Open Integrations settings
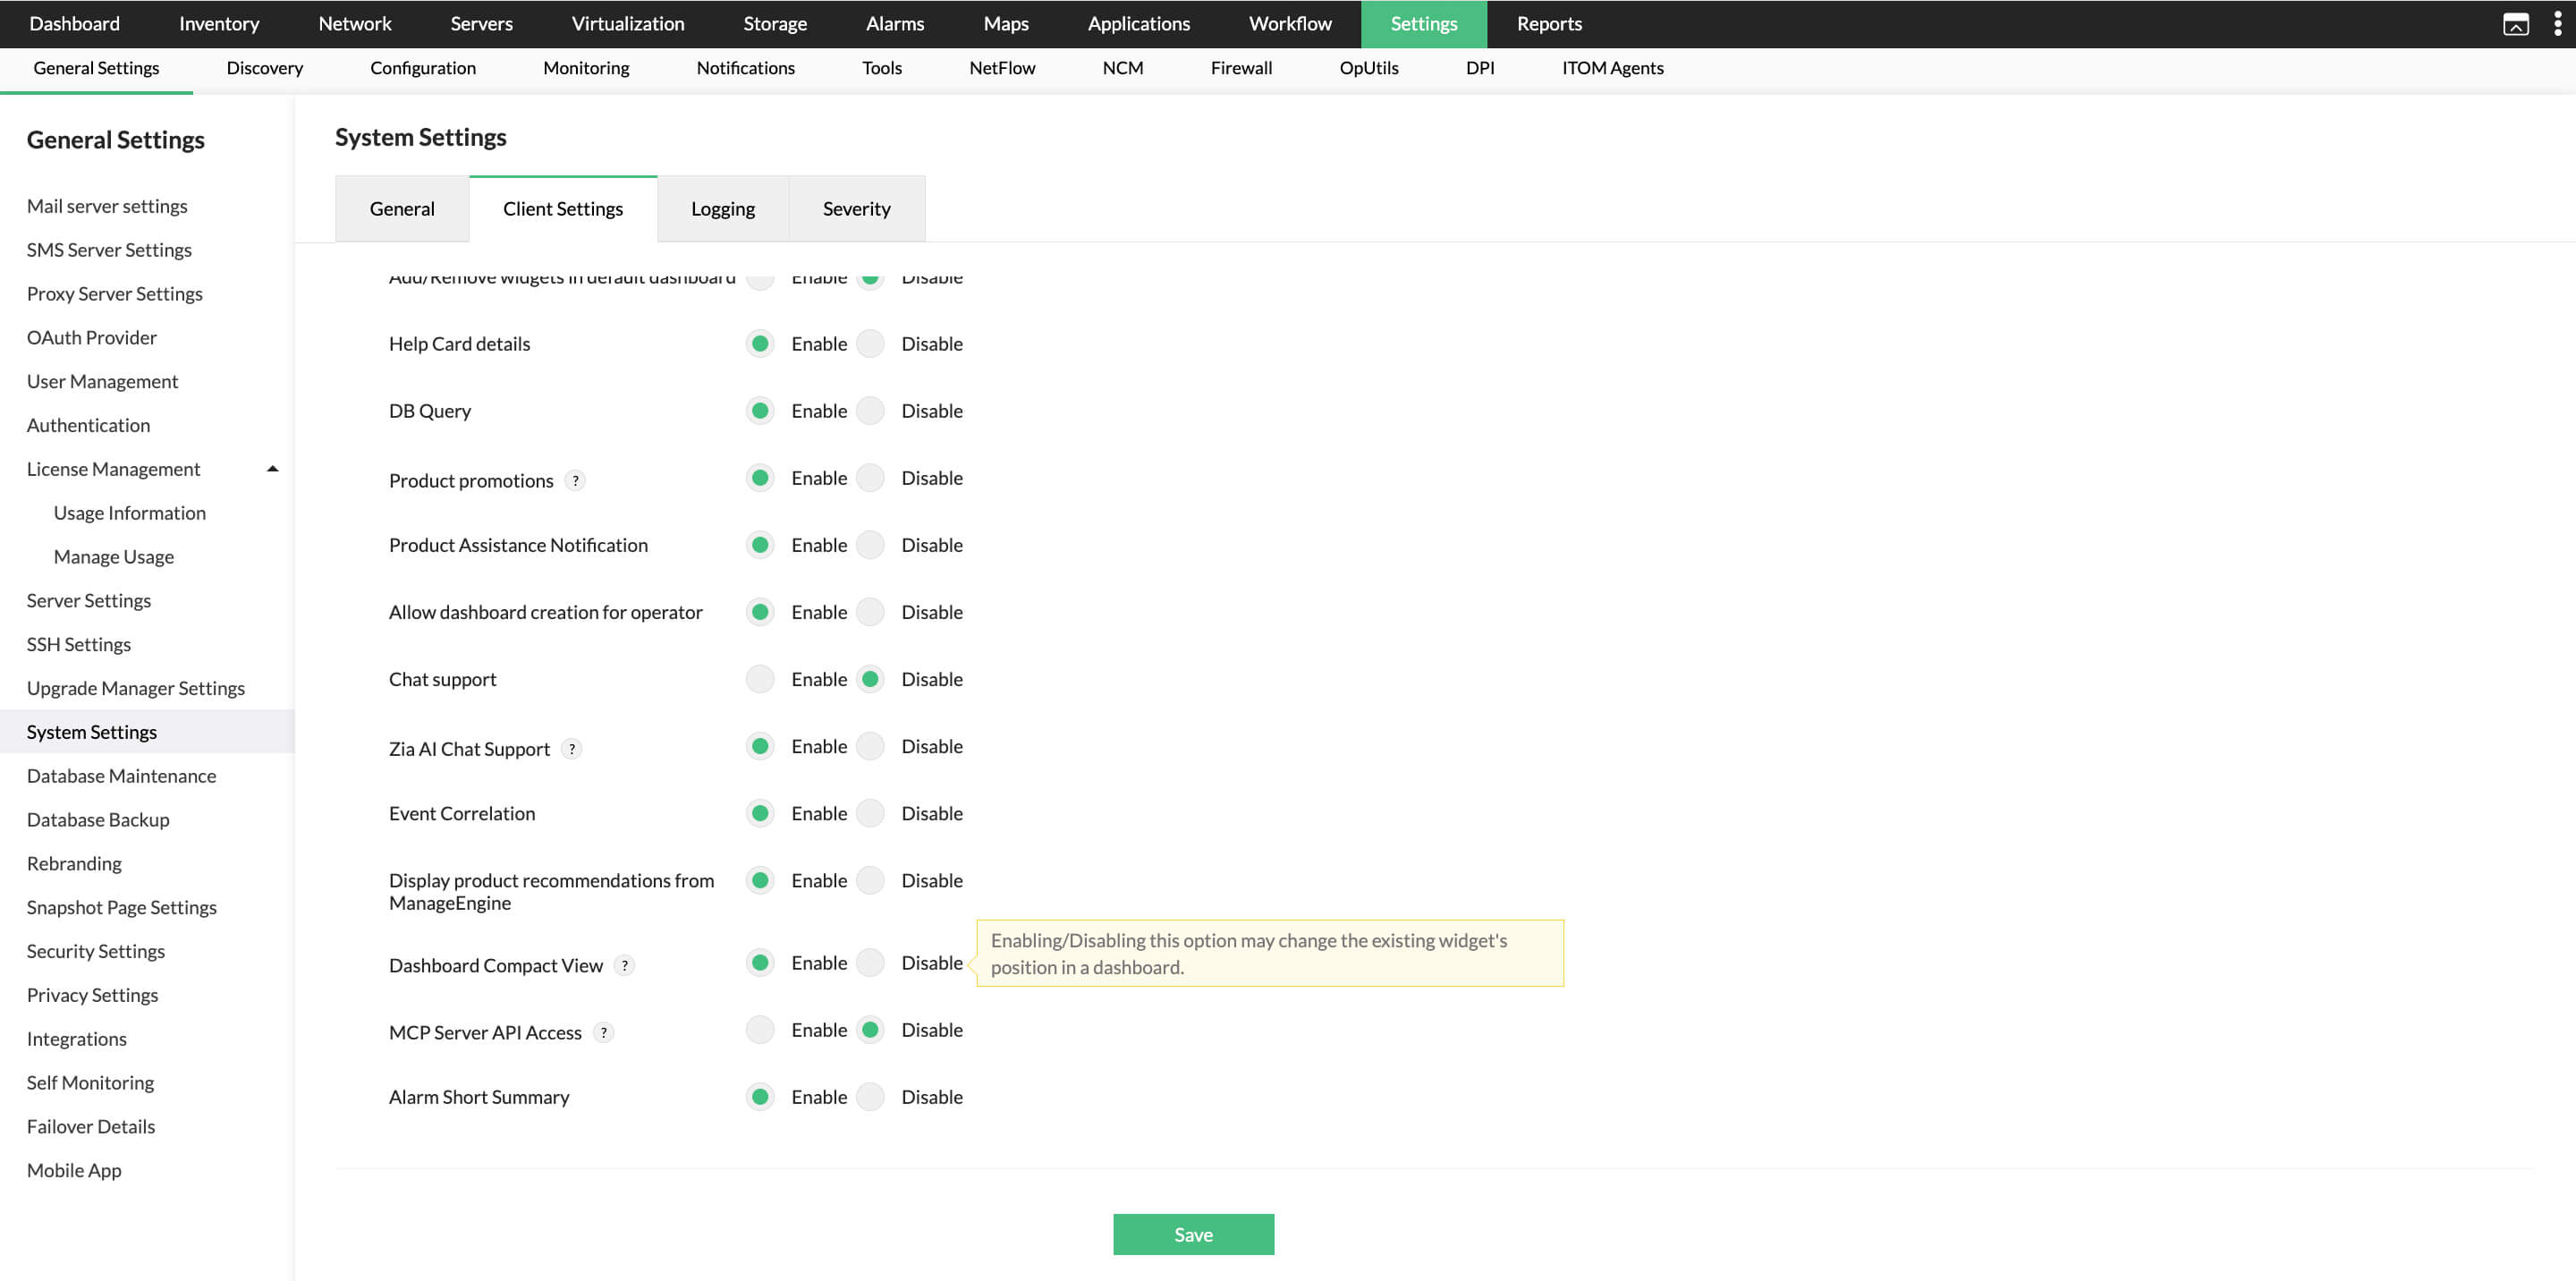 [77, 1039]
